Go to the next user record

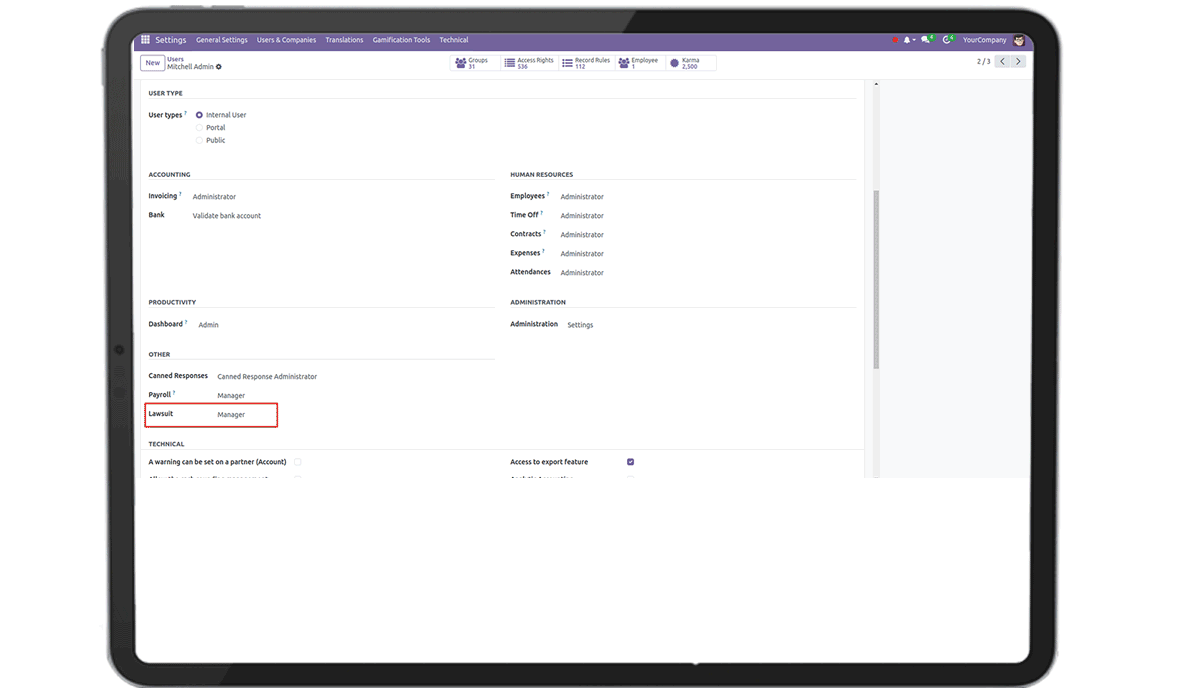pos(1018,62)
